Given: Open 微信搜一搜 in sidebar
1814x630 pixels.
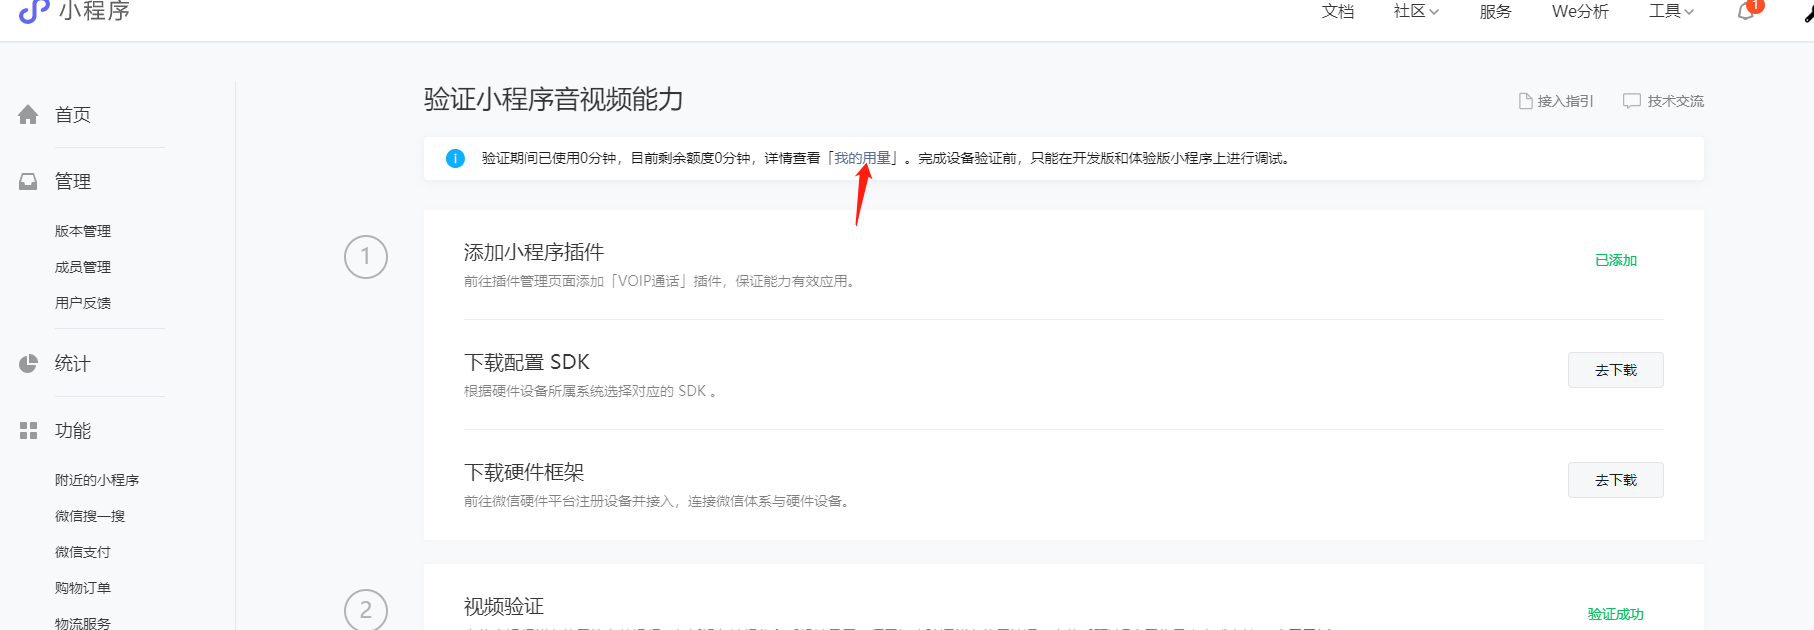Looking at the screenshot, I should click(90, 516).
